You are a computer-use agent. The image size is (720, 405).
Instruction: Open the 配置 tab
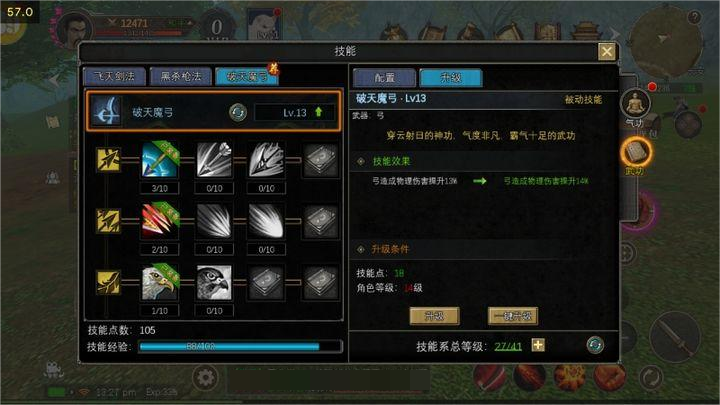(x=384, y=78)
